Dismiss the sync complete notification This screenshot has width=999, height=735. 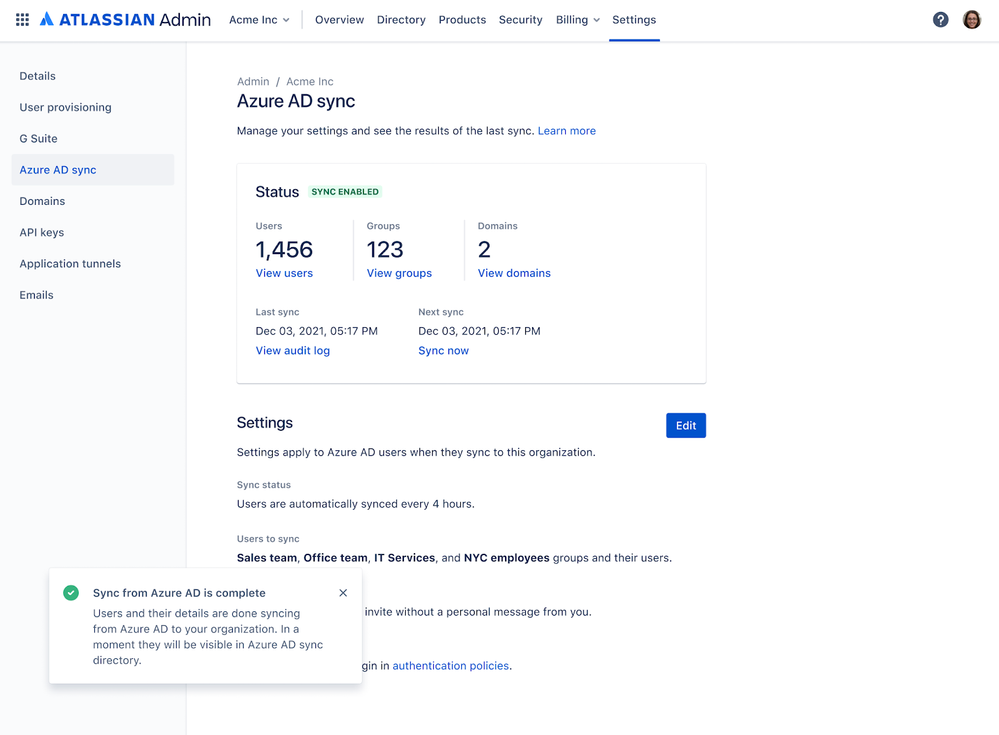343,593
